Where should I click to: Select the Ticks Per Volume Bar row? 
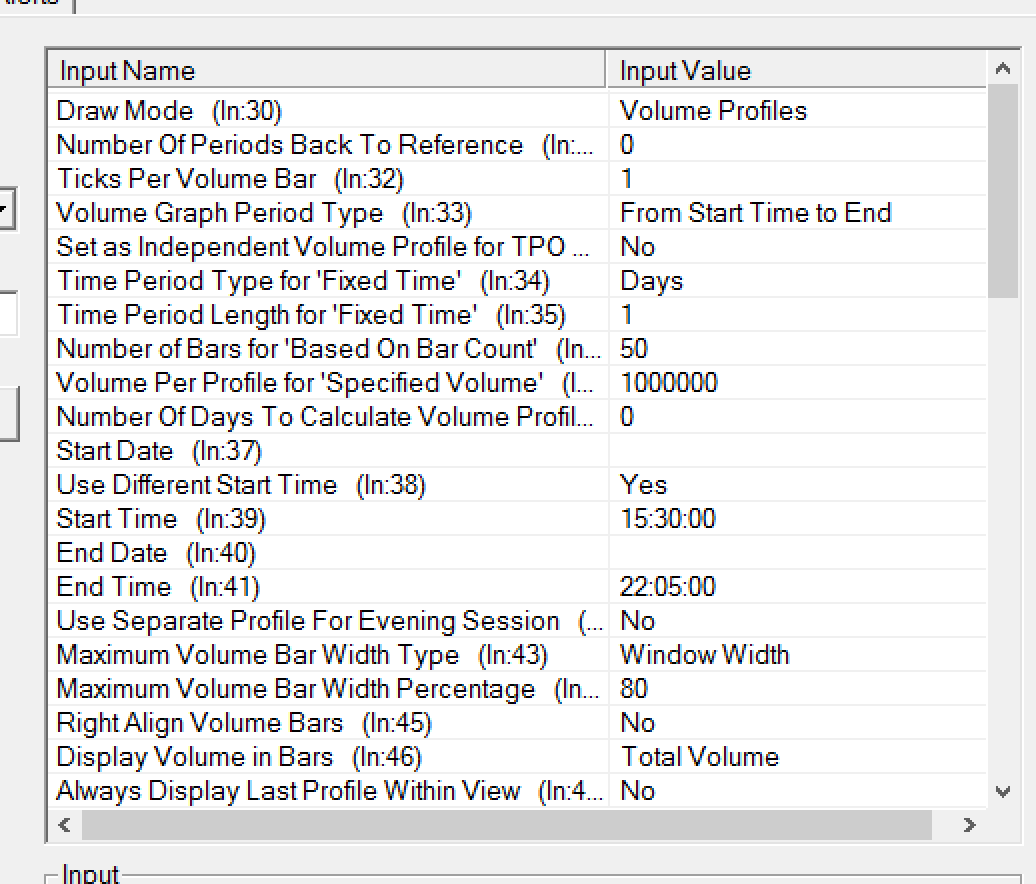point(230,179)
